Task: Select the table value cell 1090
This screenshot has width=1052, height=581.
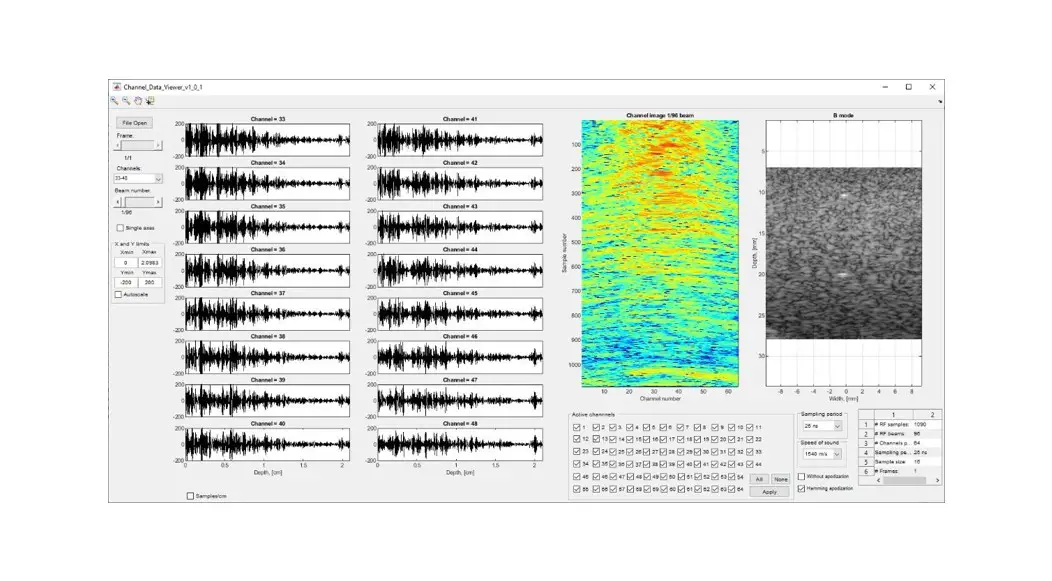Action: tap(926, 425)
